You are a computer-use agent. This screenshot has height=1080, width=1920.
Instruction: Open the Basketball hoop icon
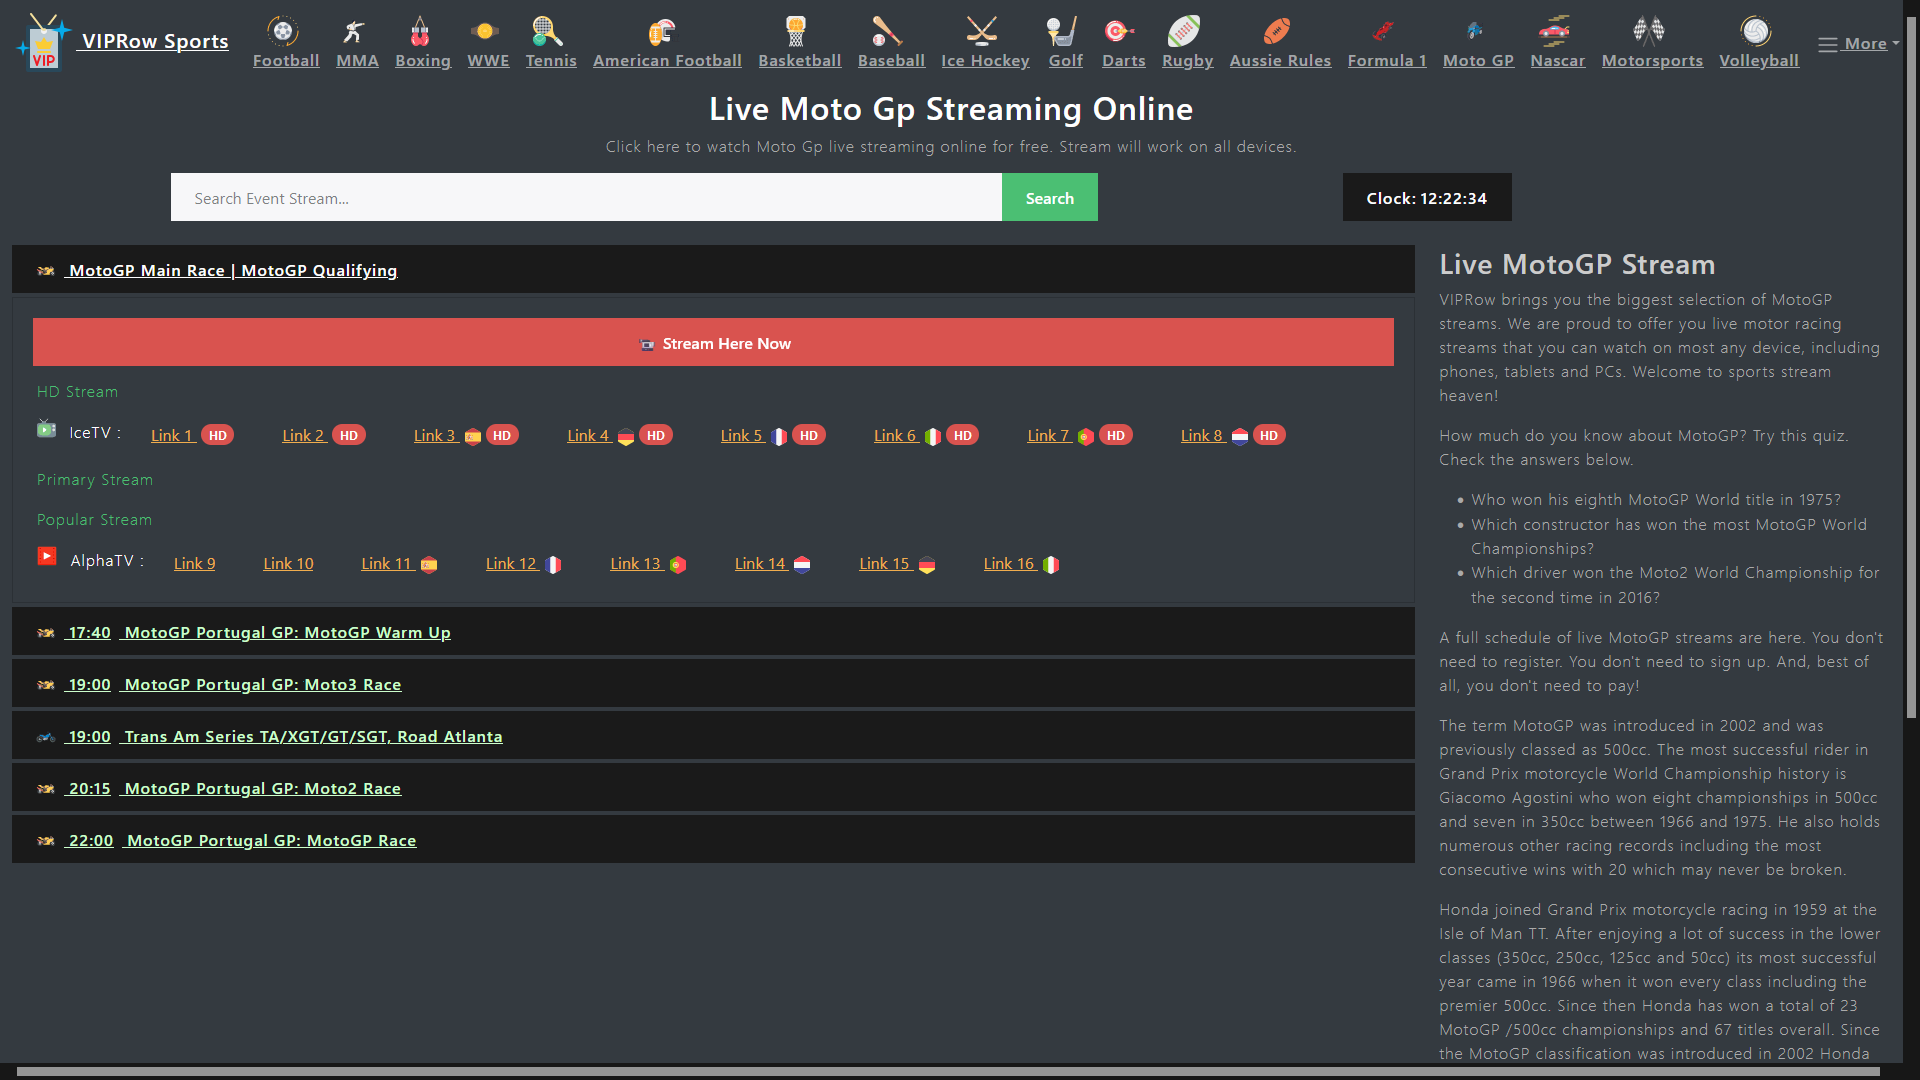pos(796,31)
